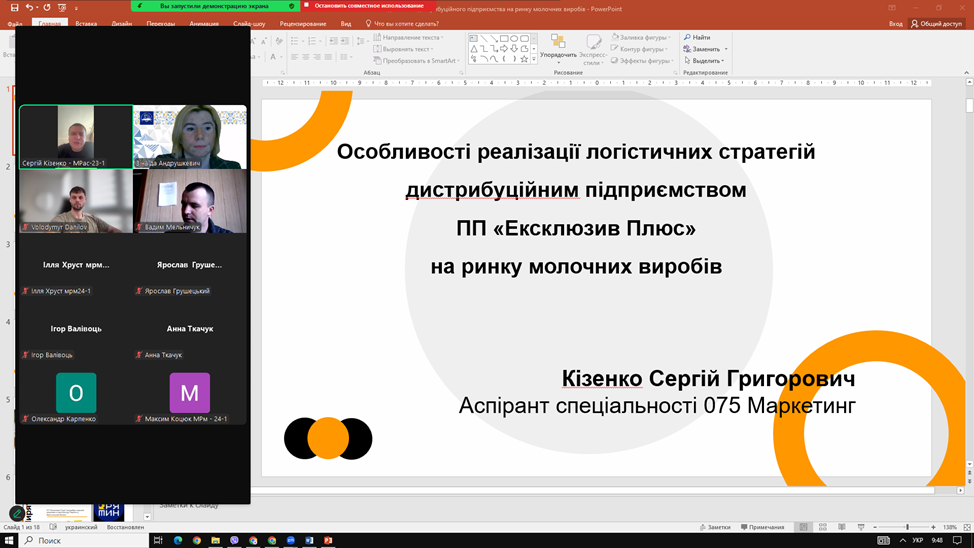
Task: Click the fit slide to window icon
Action: 967,527
